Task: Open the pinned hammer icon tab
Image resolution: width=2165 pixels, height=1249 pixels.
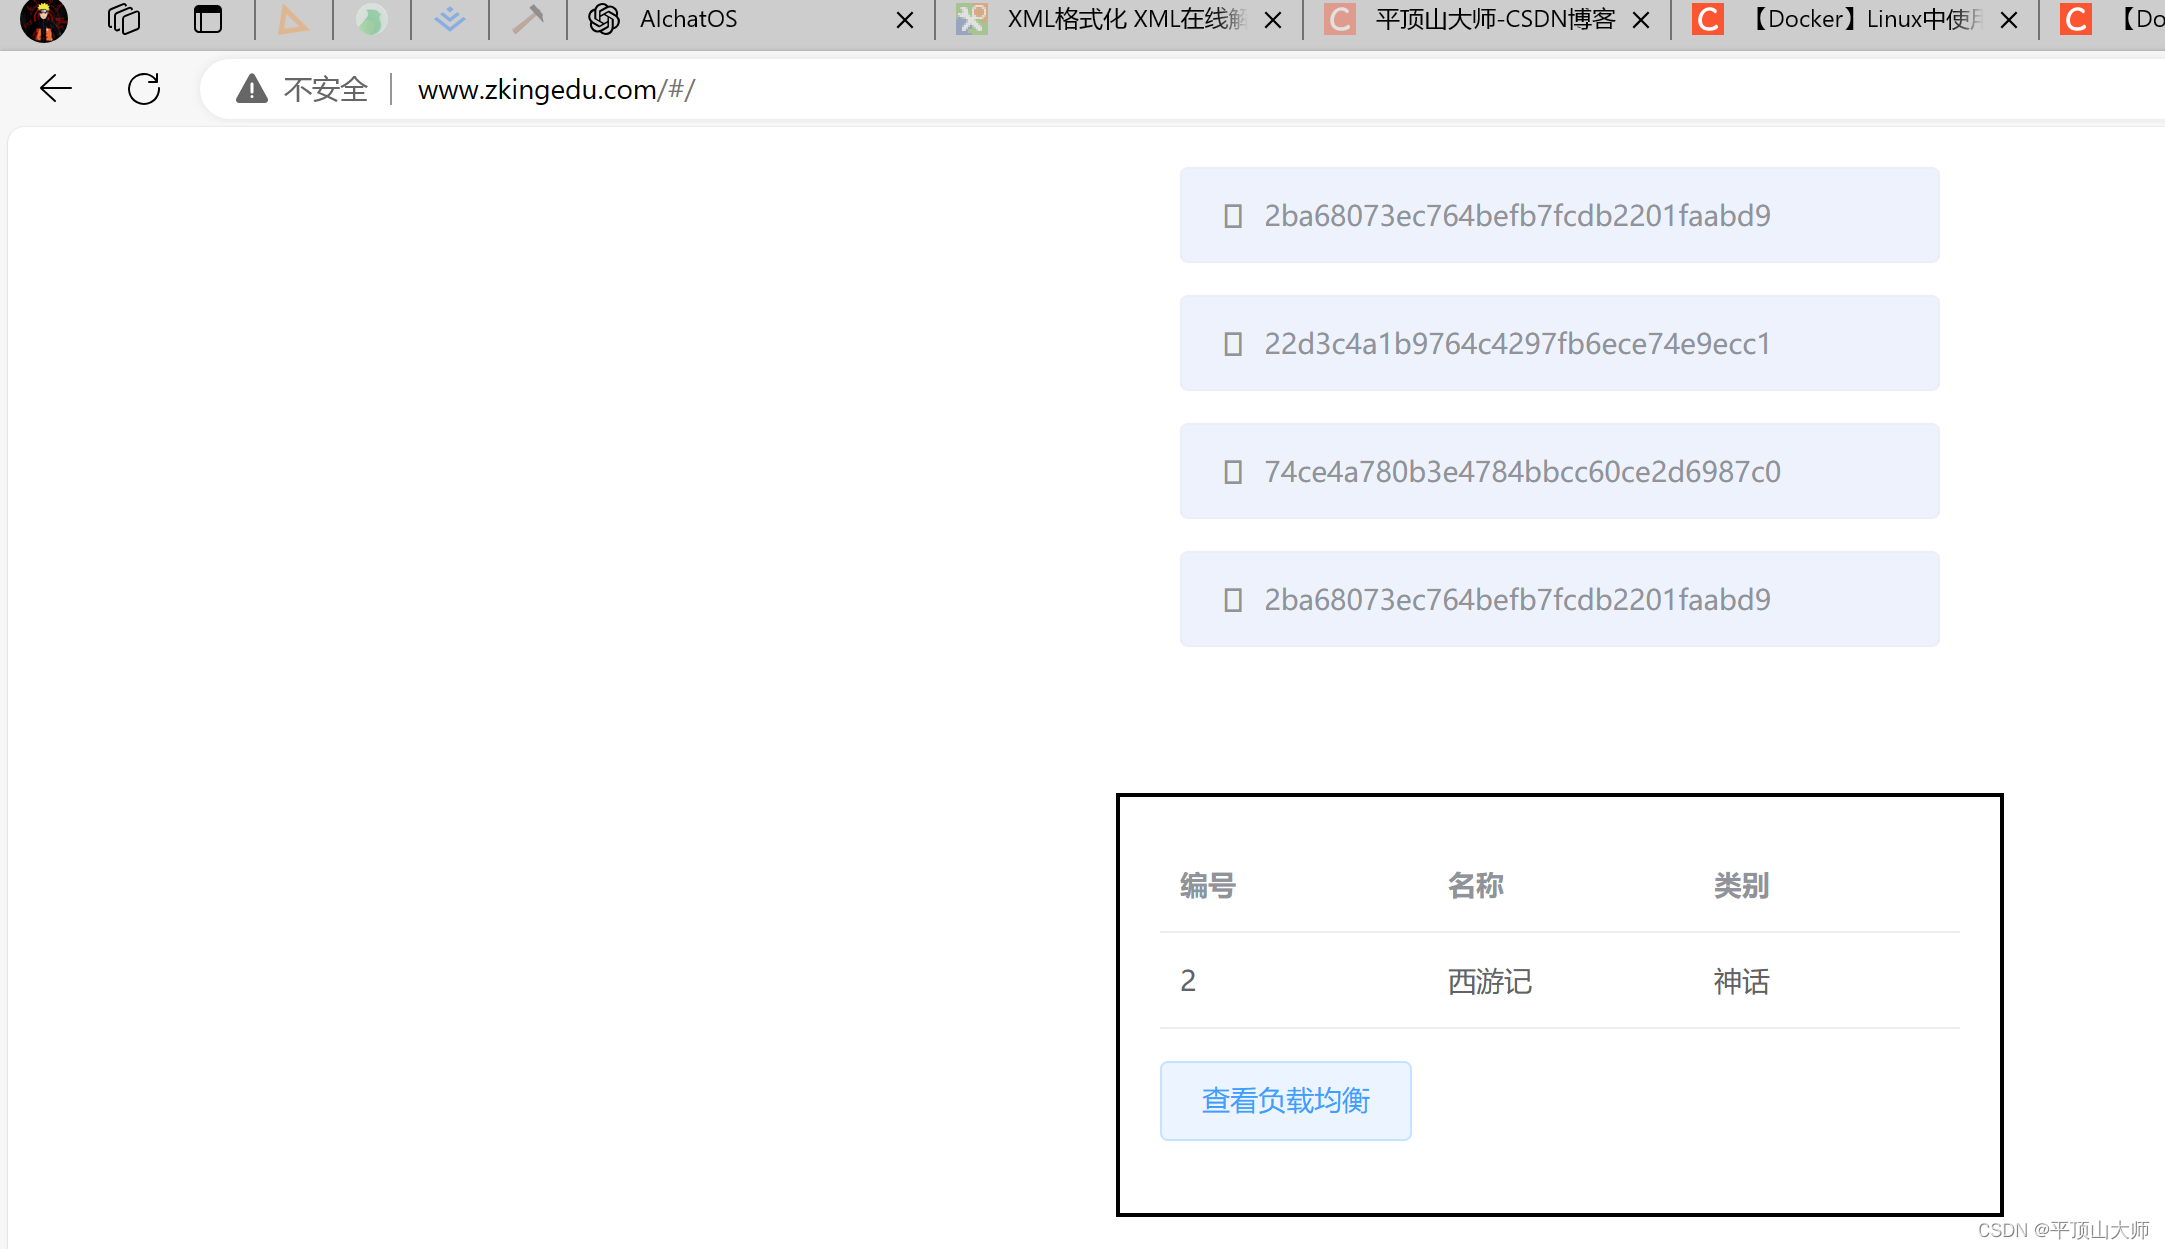Action: (528, 20)
